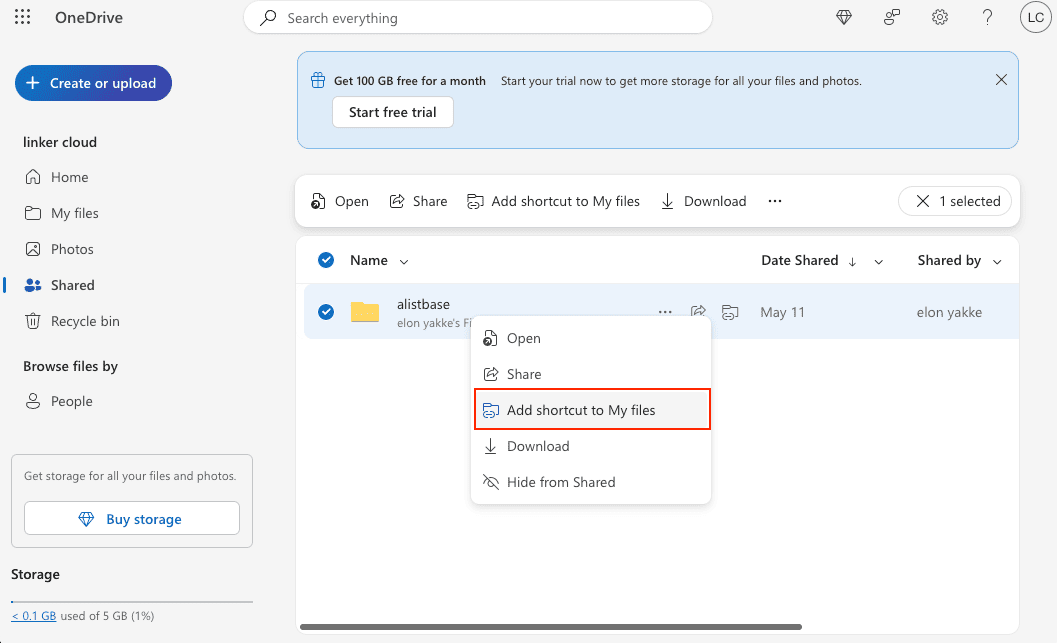
Task: Choose Share from the context menu
Action: (591, 374)
